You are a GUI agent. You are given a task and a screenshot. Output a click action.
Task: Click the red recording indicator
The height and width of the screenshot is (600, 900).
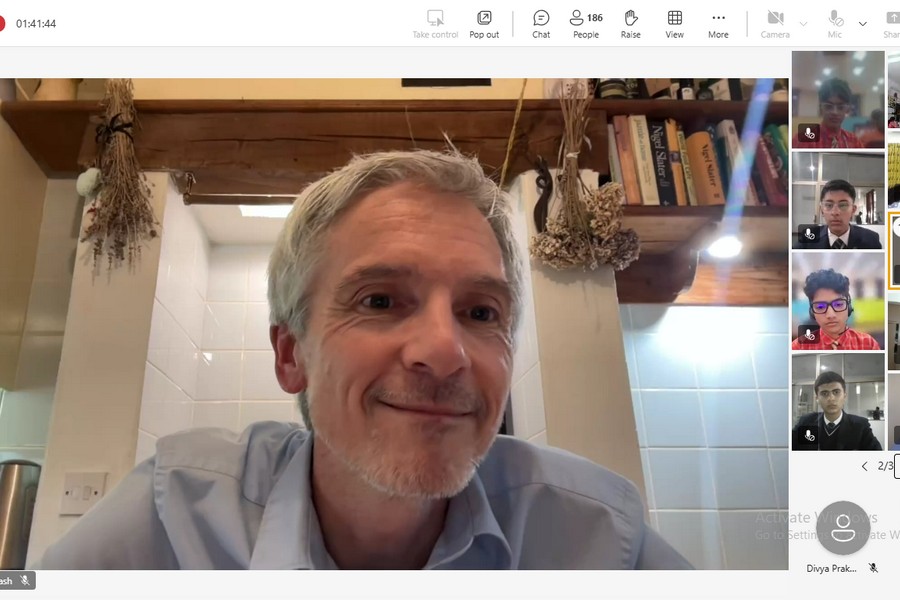1,24
